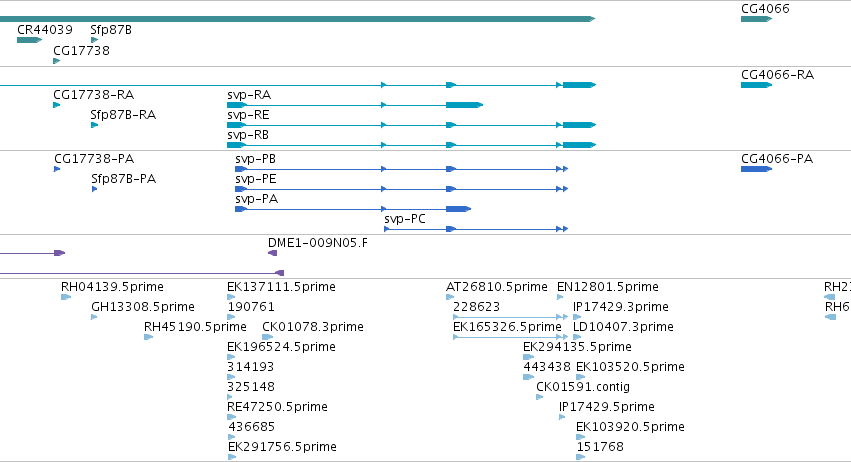Click the svp-RA final exon block
This screenshot has height=462, width=851.
click(464, 105)
